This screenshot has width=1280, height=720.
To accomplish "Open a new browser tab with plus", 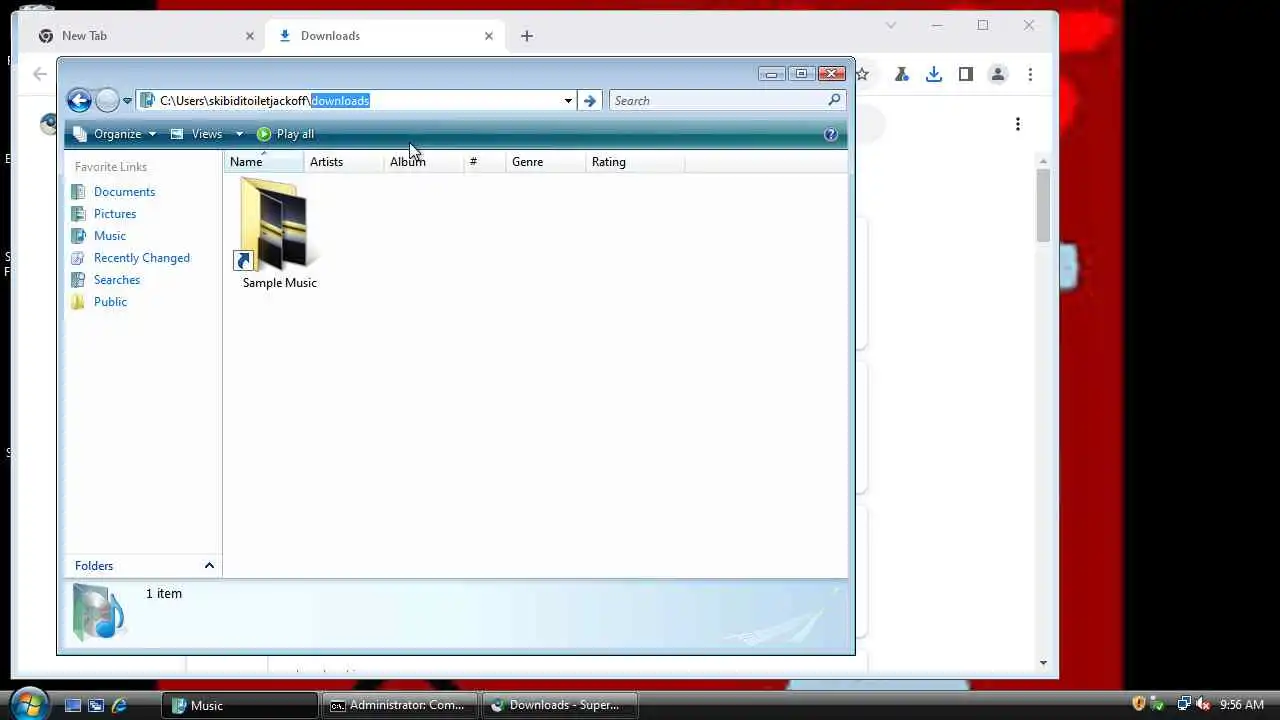I will coord(527,36).
